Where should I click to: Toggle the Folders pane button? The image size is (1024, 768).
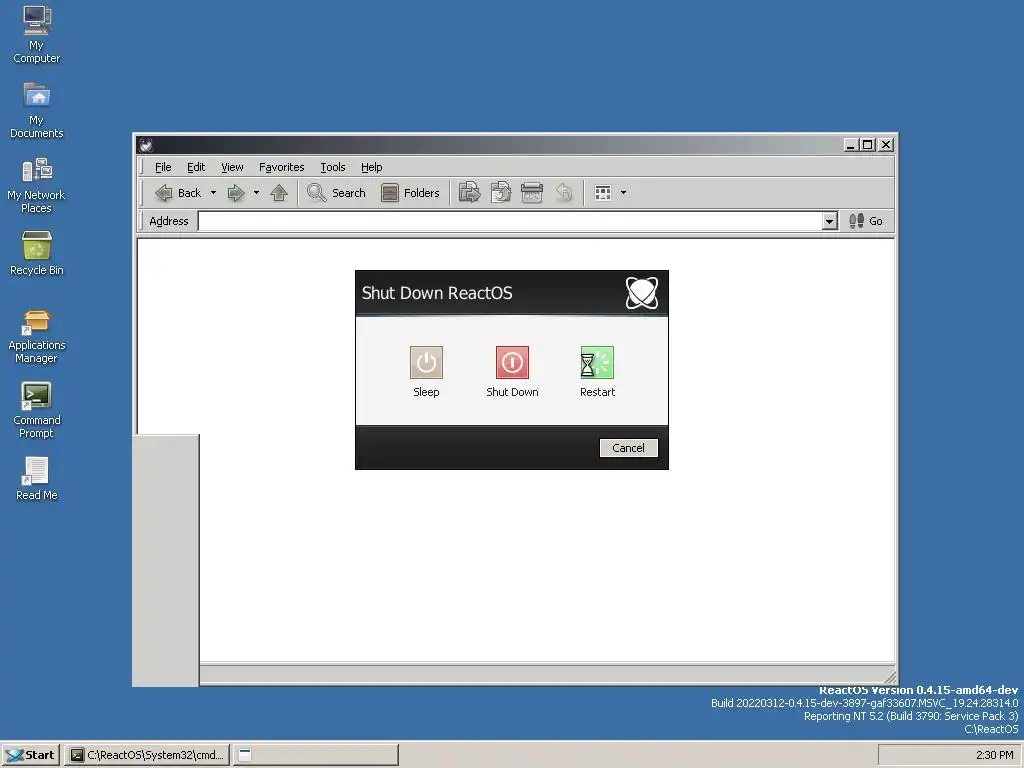tap(410, 193)
